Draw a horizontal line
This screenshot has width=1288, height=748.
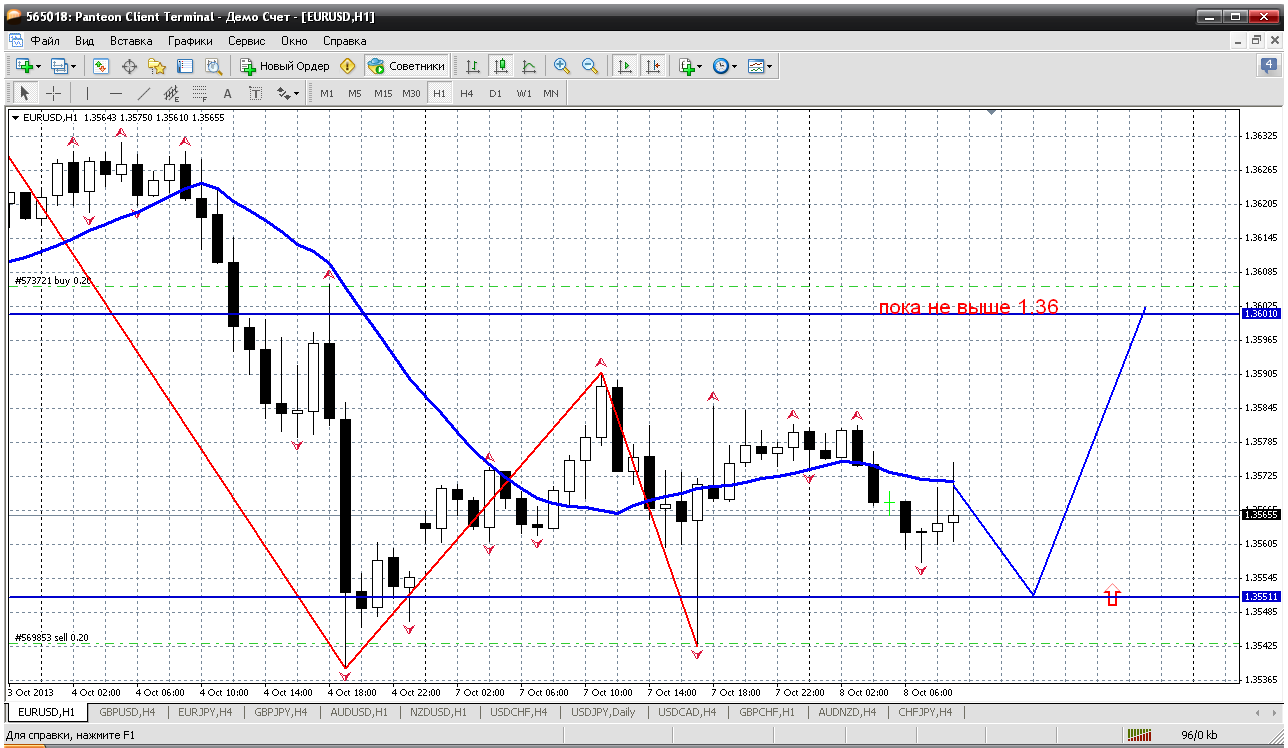pos(115,93)
